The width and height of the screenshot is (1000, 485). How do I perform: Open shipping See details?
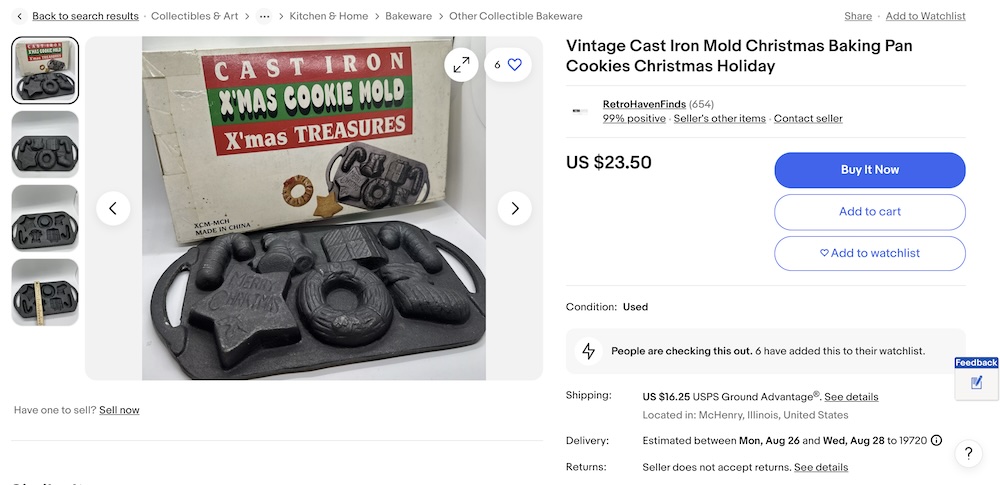(x=851, y=397)
